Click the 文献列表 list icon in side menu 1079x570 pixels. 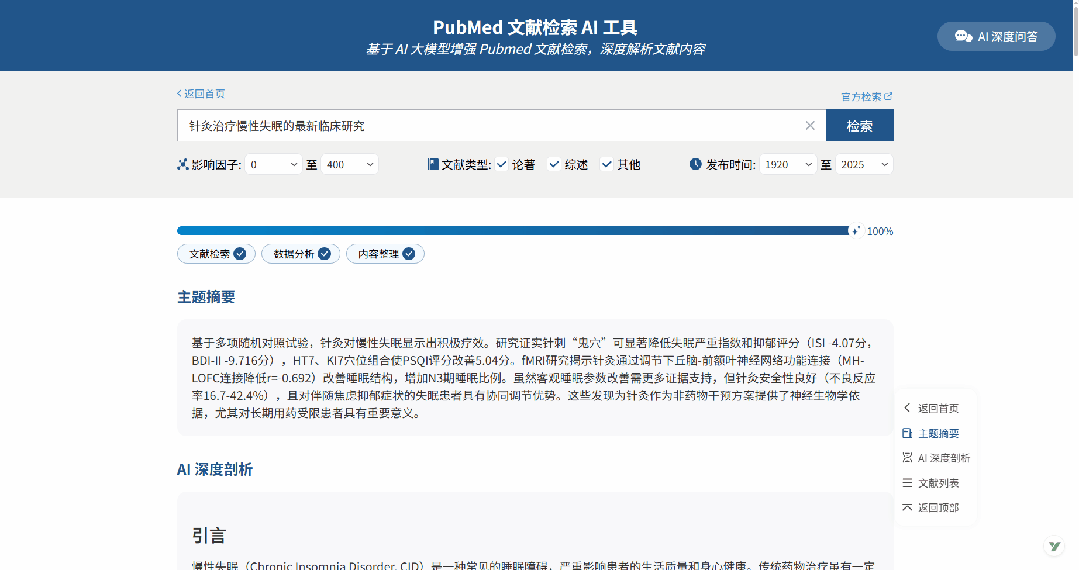907,483
